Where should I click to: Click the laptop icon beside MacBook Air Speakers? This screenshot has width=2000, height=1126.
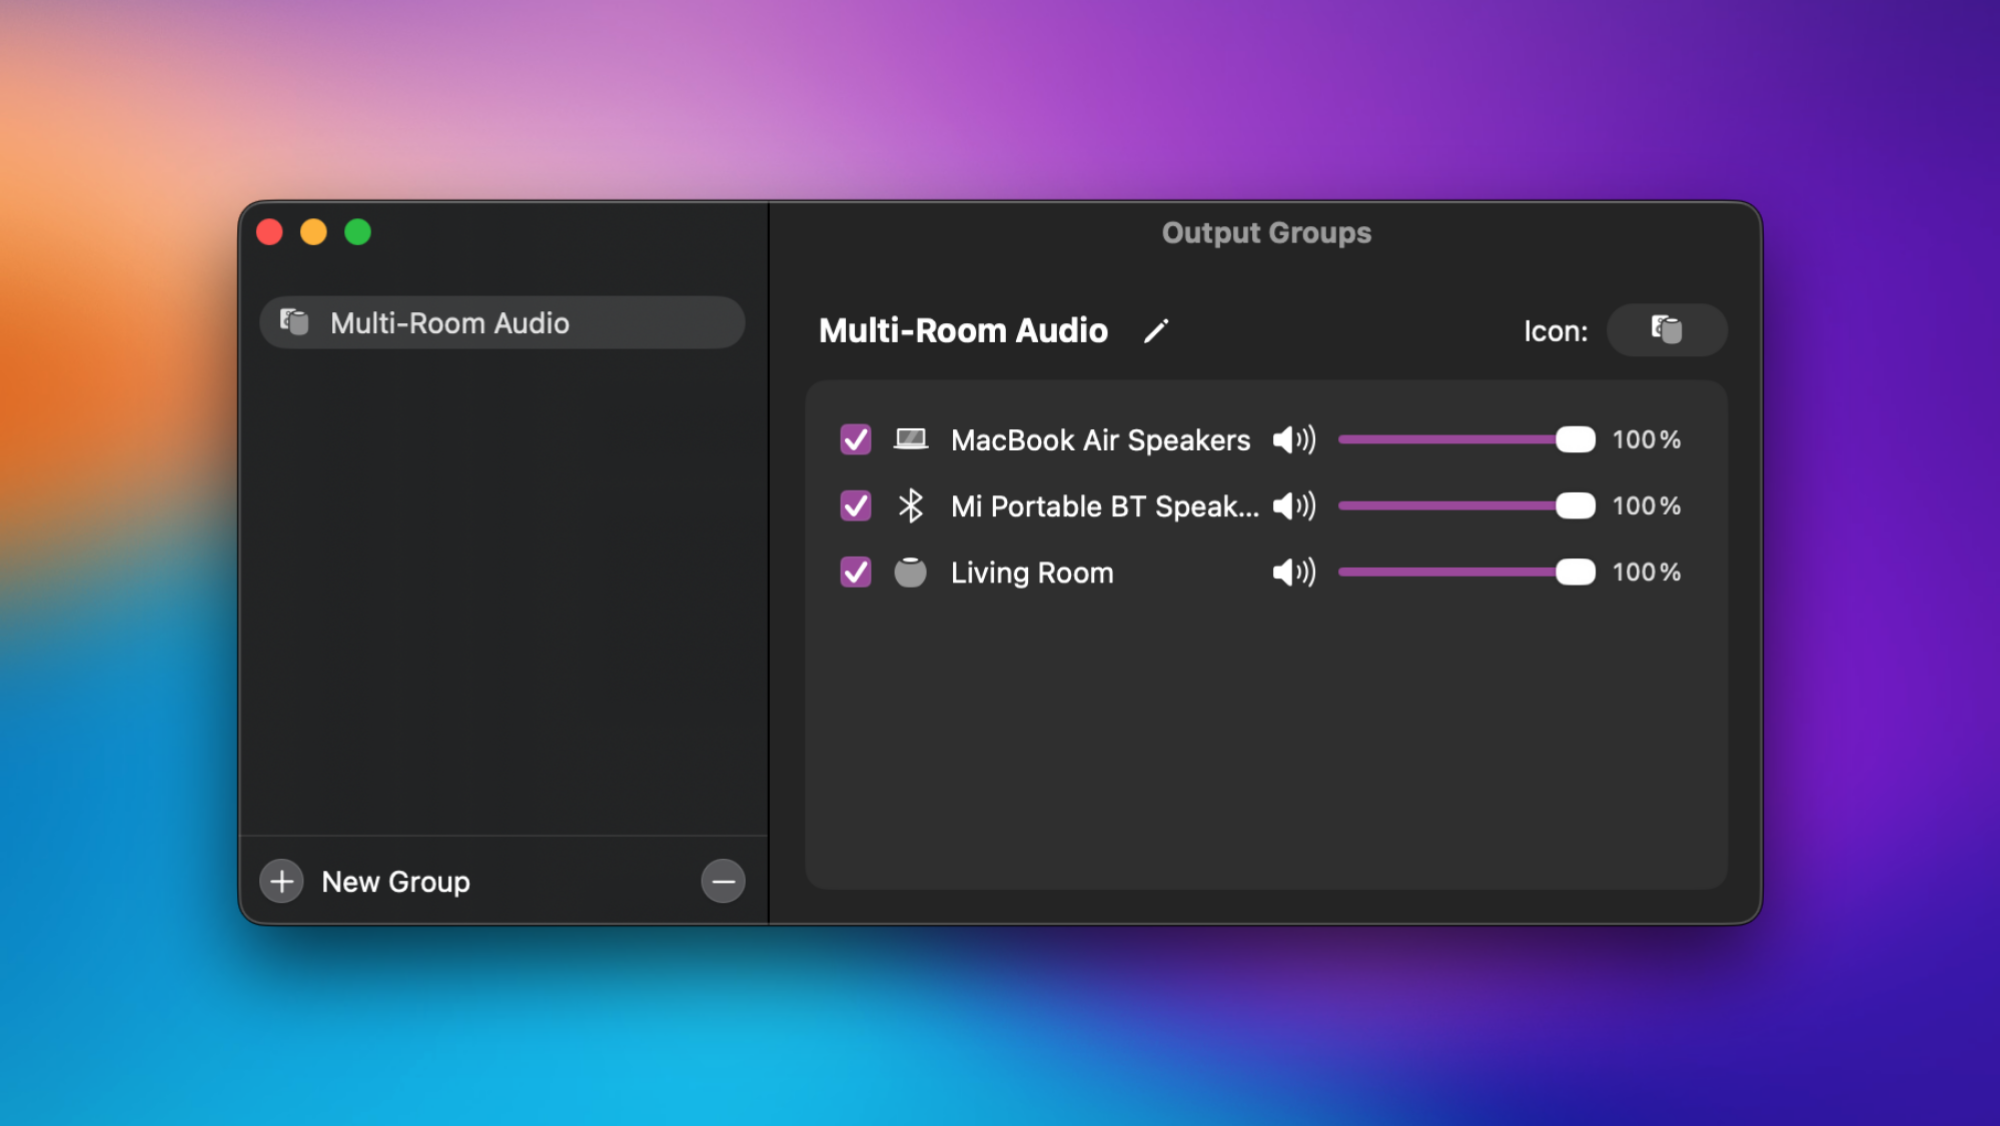click(910, 439)
